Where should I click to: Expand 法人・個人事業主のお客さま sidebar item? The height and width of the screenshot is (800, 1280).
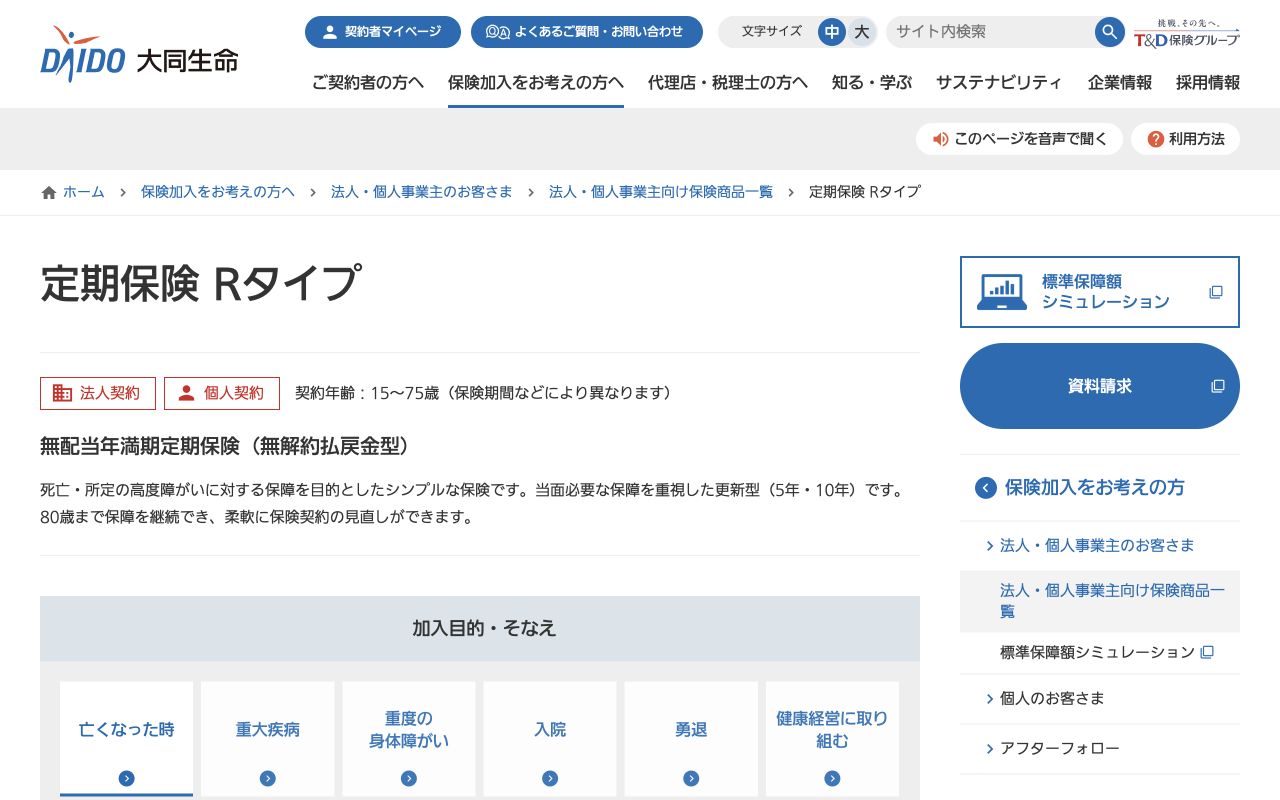click(x=1100, y=545)
